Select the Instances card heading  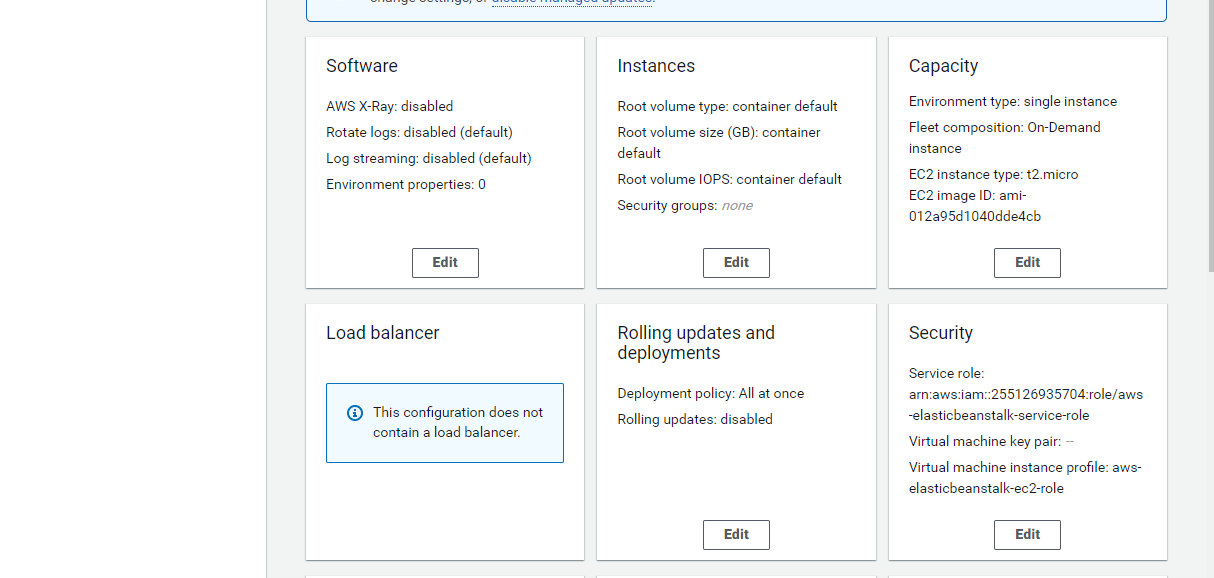tap(656, 66)
